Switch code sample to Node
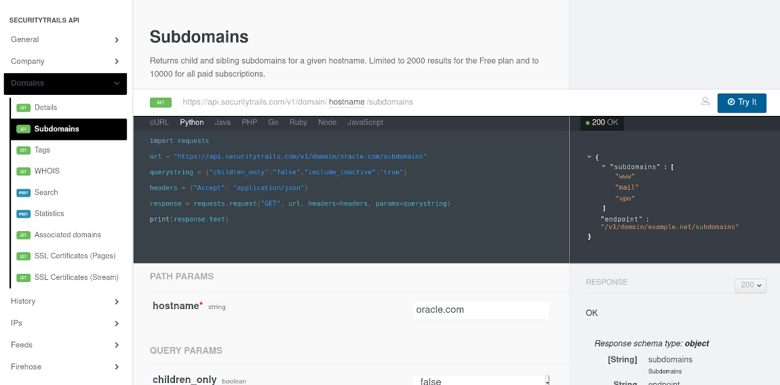780x385 pixels. click(x=327, y=122)
